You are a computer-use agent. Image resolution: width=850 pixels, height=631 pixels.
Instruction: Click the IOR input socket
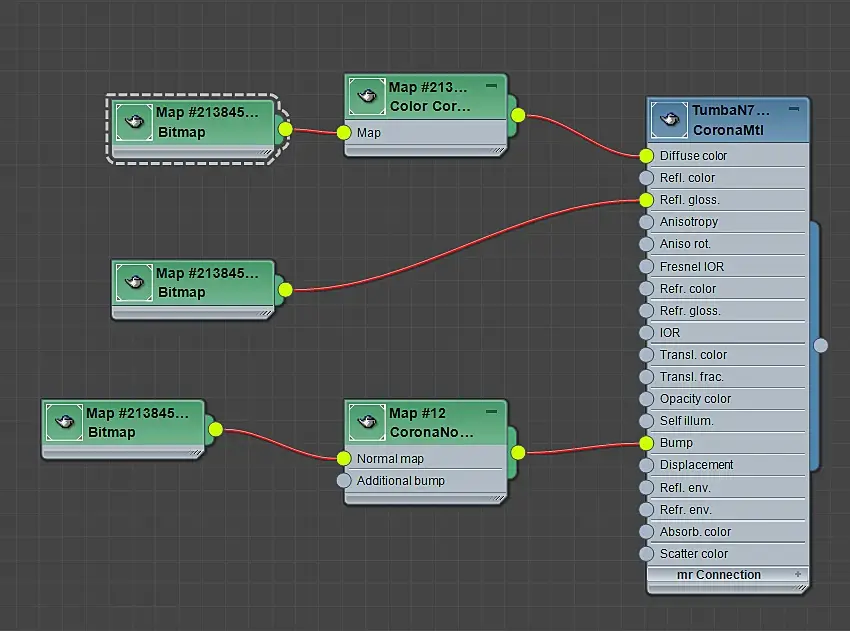[x=646, y=333]
